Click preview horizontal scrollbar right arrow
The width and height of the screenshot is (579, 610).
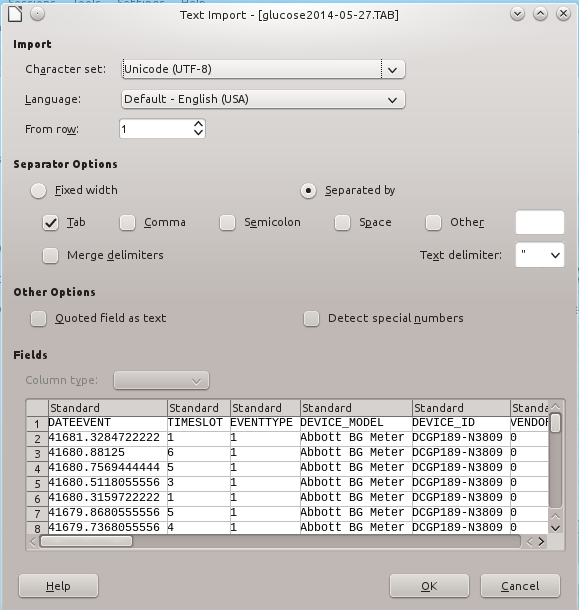[x=541, y=542]
